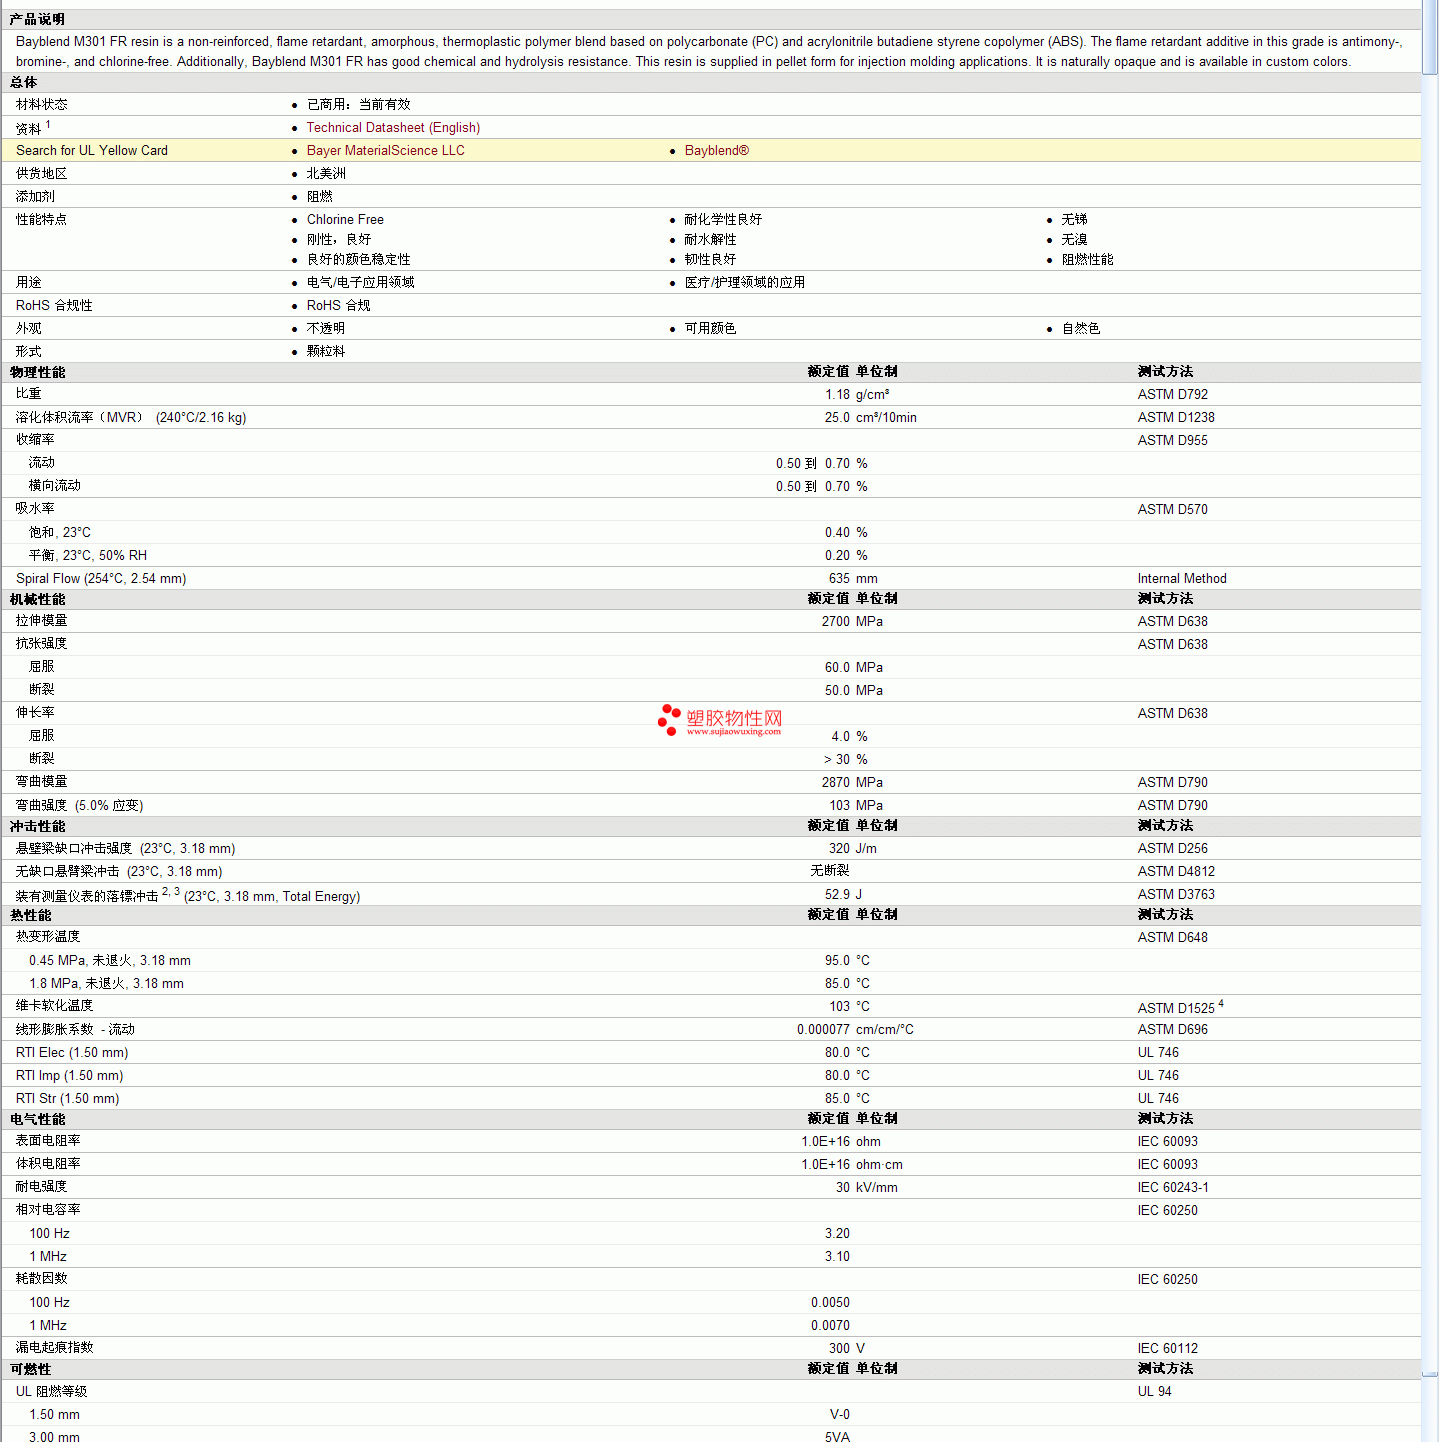
Task: Select the 'RTI Elec (1.50 mm)' row label
Action: (72, 1053)
